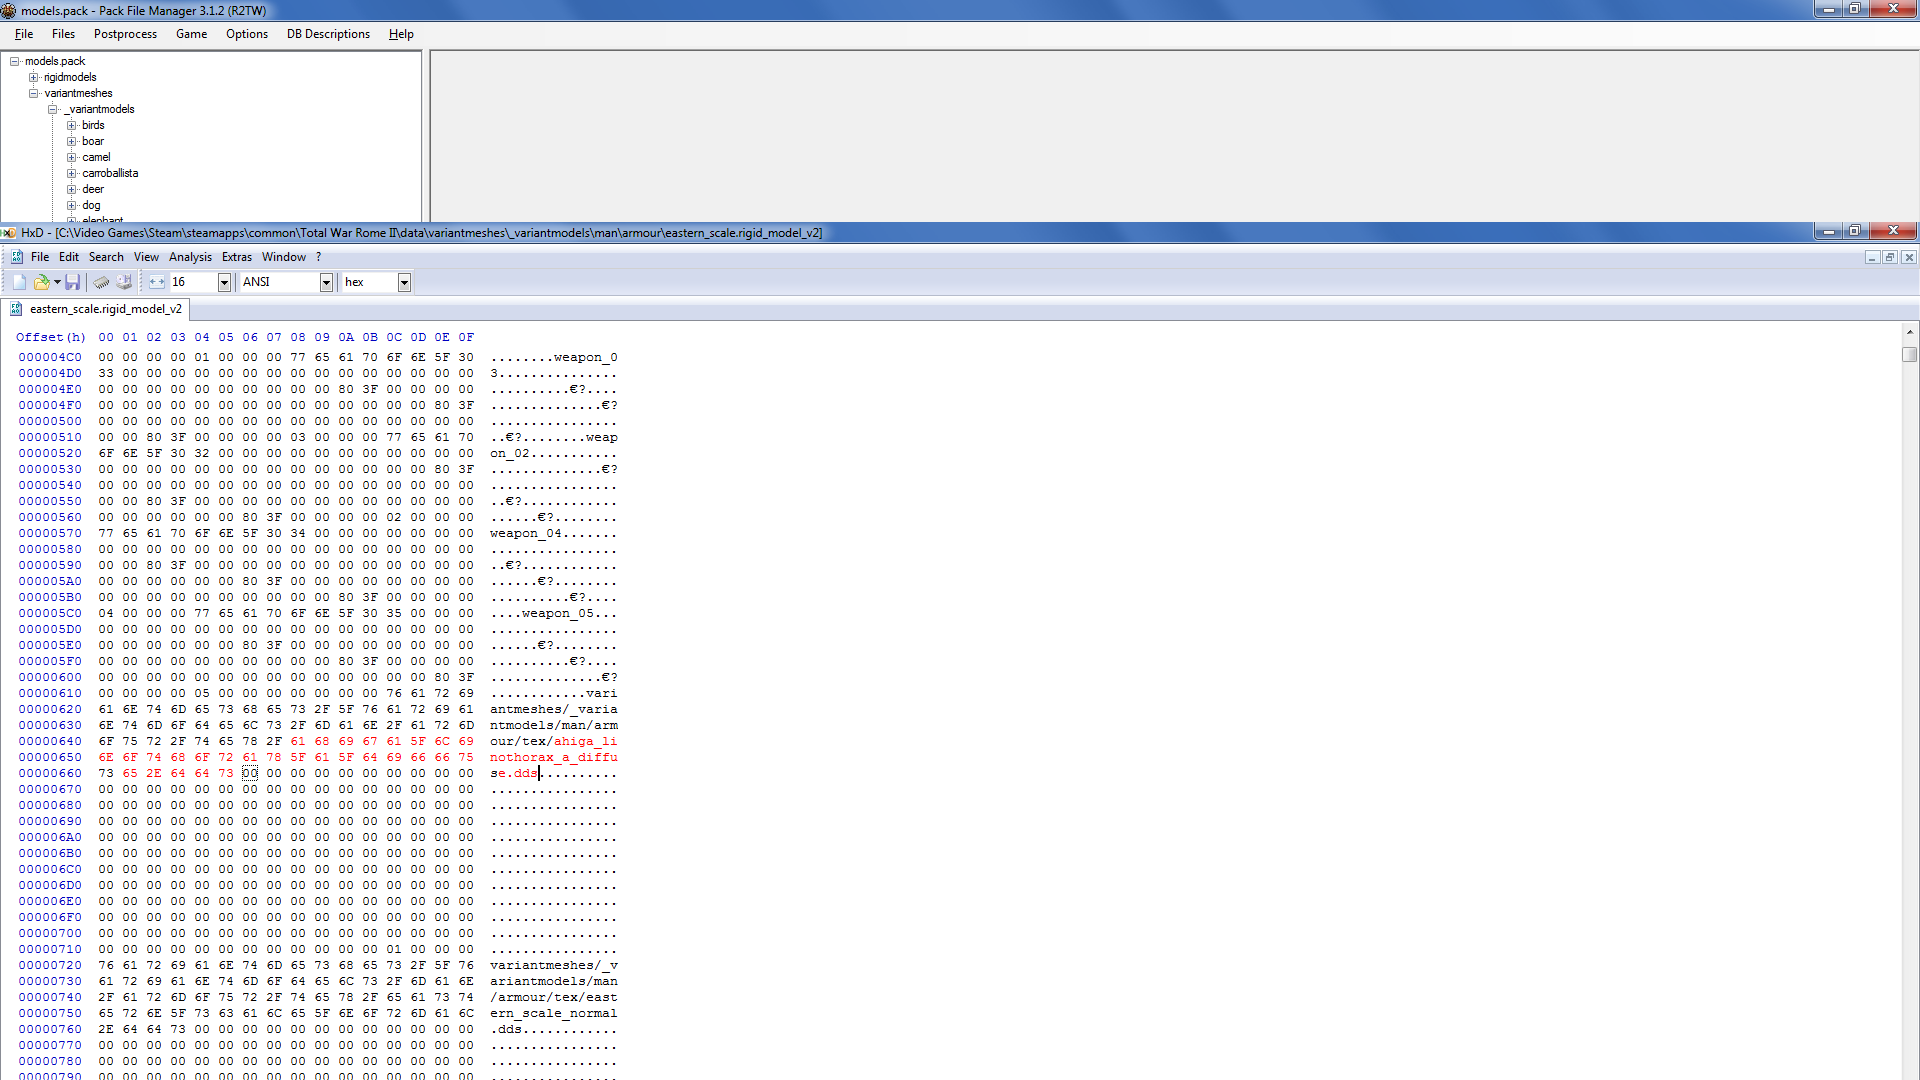Image resolution: width=1920 pixels, height=1080 pixels.
Task: Select variantmeshes tree item
Action: tap(78, 93)
